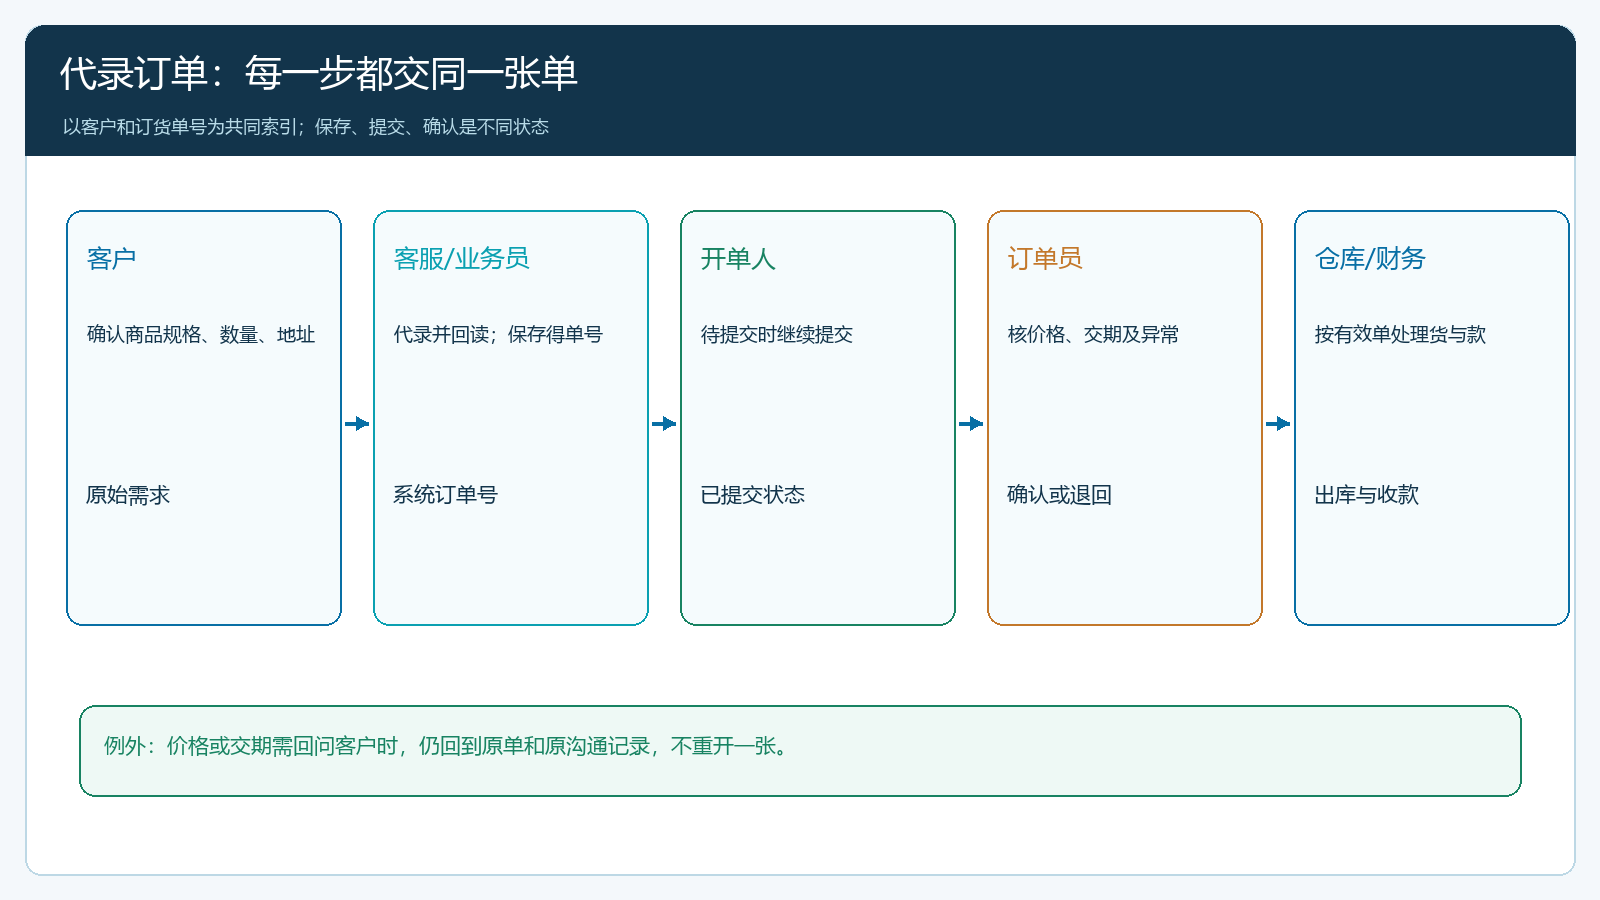This screenshot has width=1600, height=900.
Task: Select the 订单员 card heading
Action: point(1045,259)
